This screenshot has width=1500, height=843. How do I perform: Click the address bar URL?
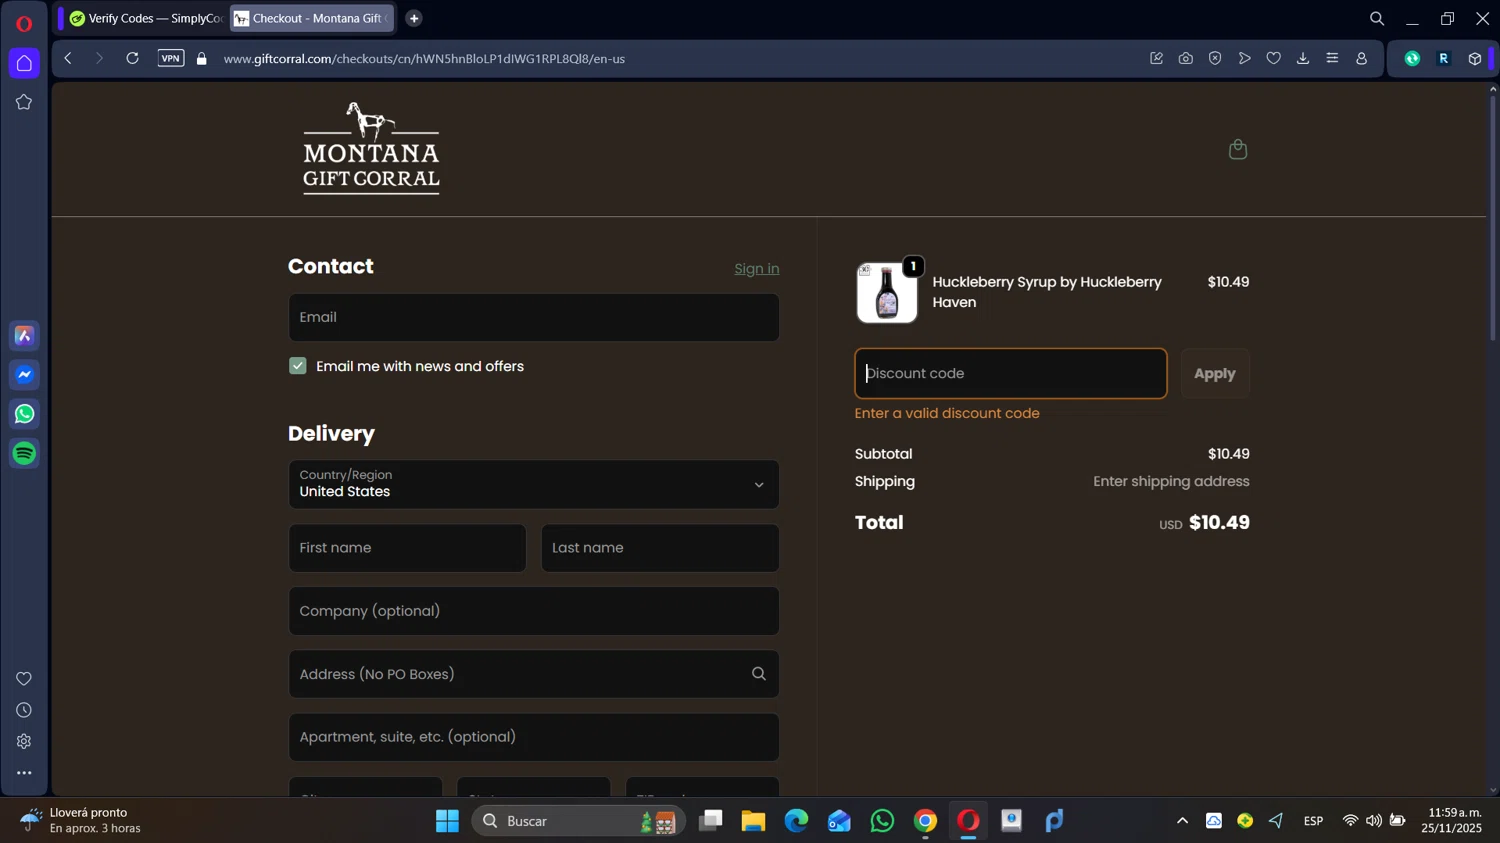coord(424,59)
